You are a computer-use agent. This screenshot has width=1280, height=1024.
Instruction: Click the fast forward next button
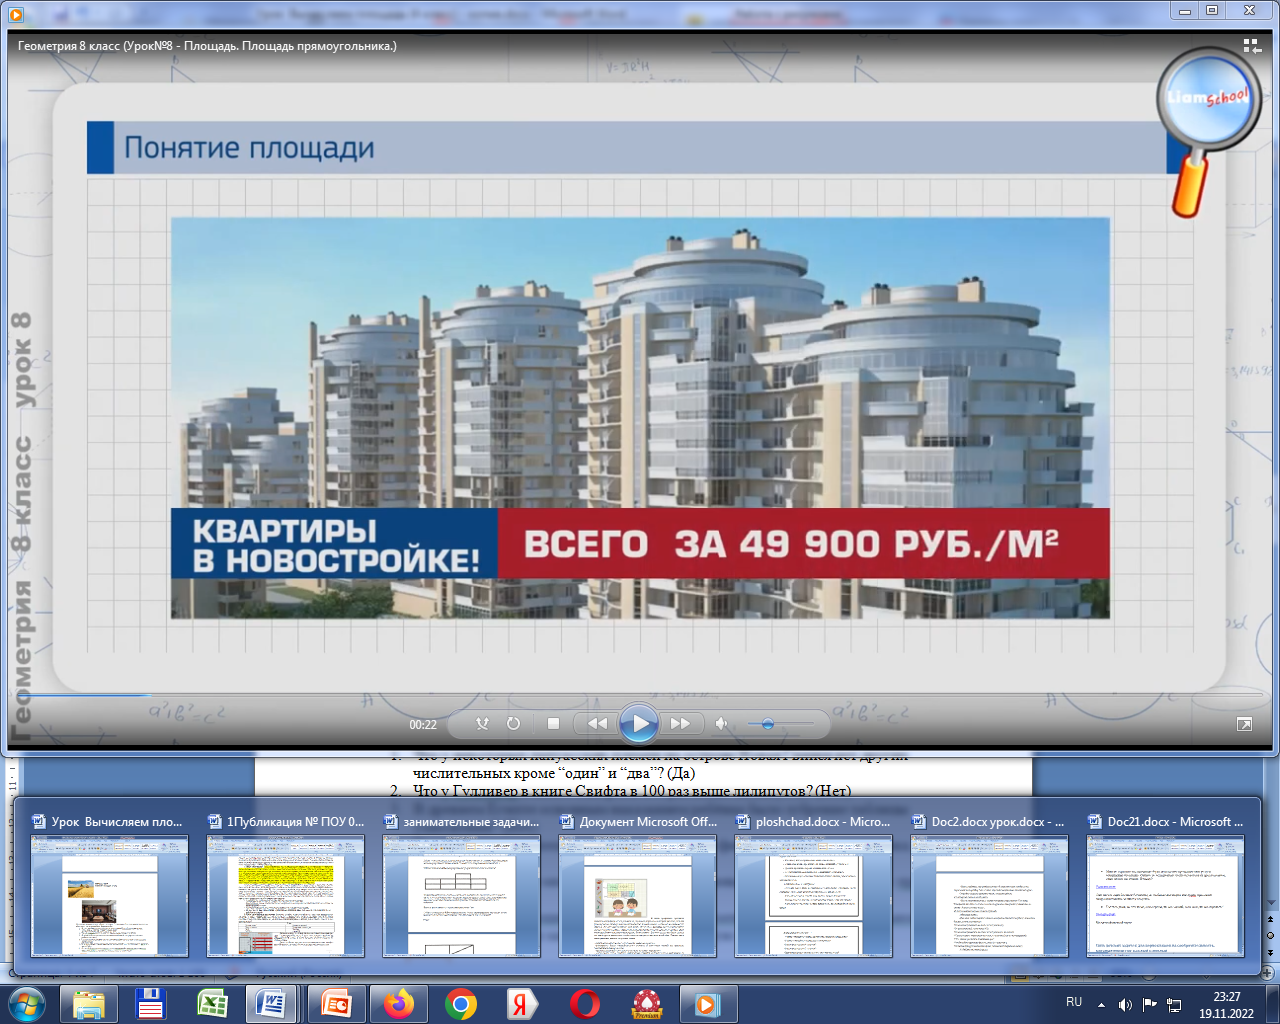(x=681, y=724)
